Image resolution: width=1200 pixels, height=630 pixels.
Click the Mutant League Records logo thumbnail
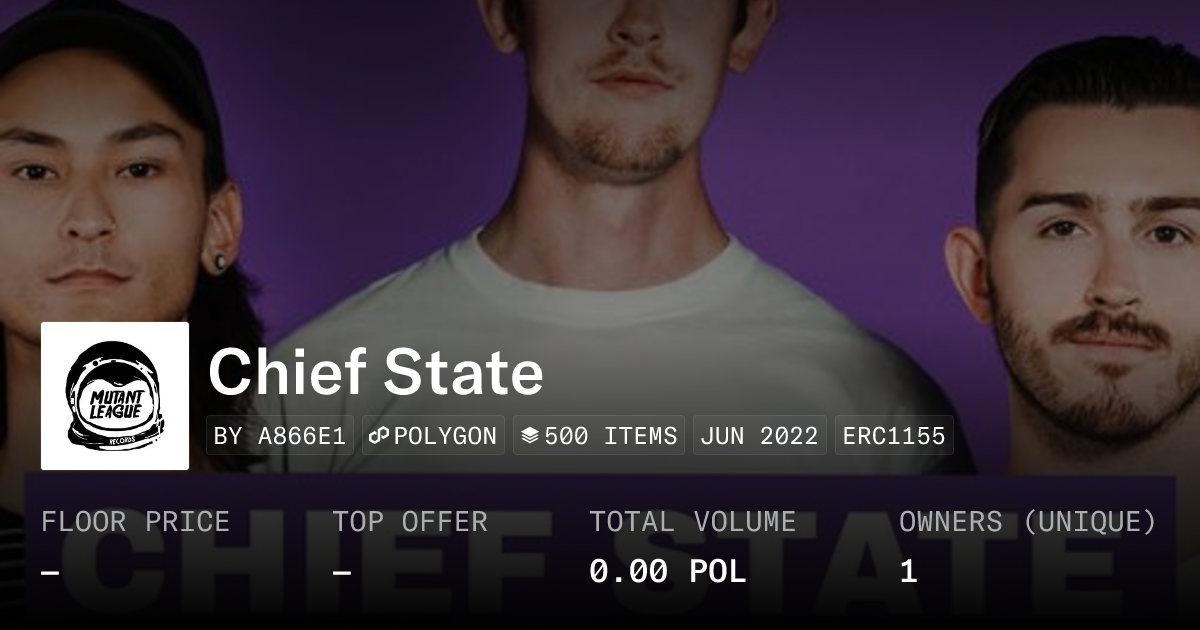click(115, 396)
